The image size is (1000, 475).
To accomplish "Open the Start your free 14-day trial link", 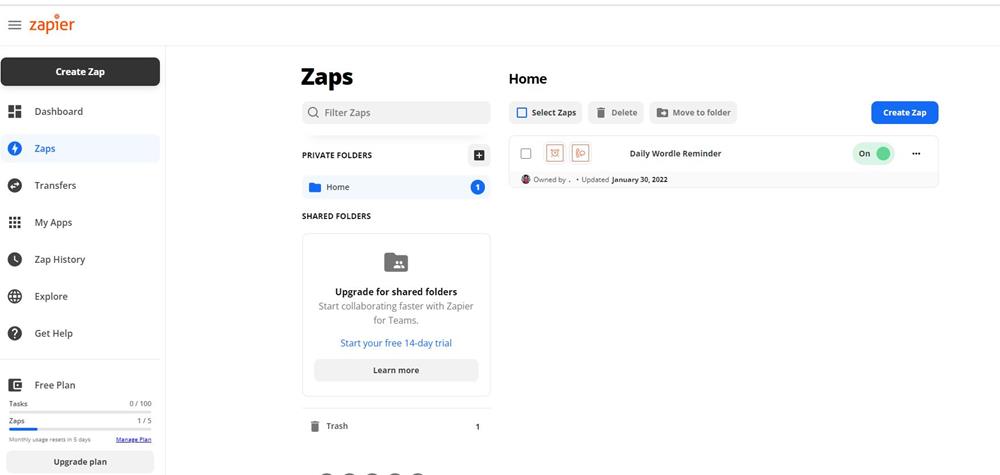I will coord(396,343).
